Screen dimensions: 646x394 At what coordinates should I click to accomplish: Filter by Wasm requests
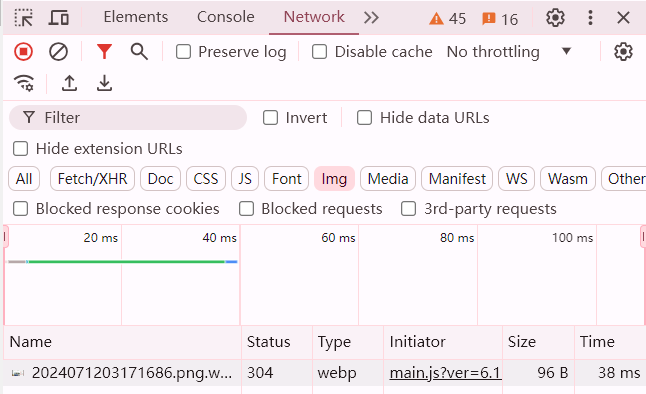568,179
